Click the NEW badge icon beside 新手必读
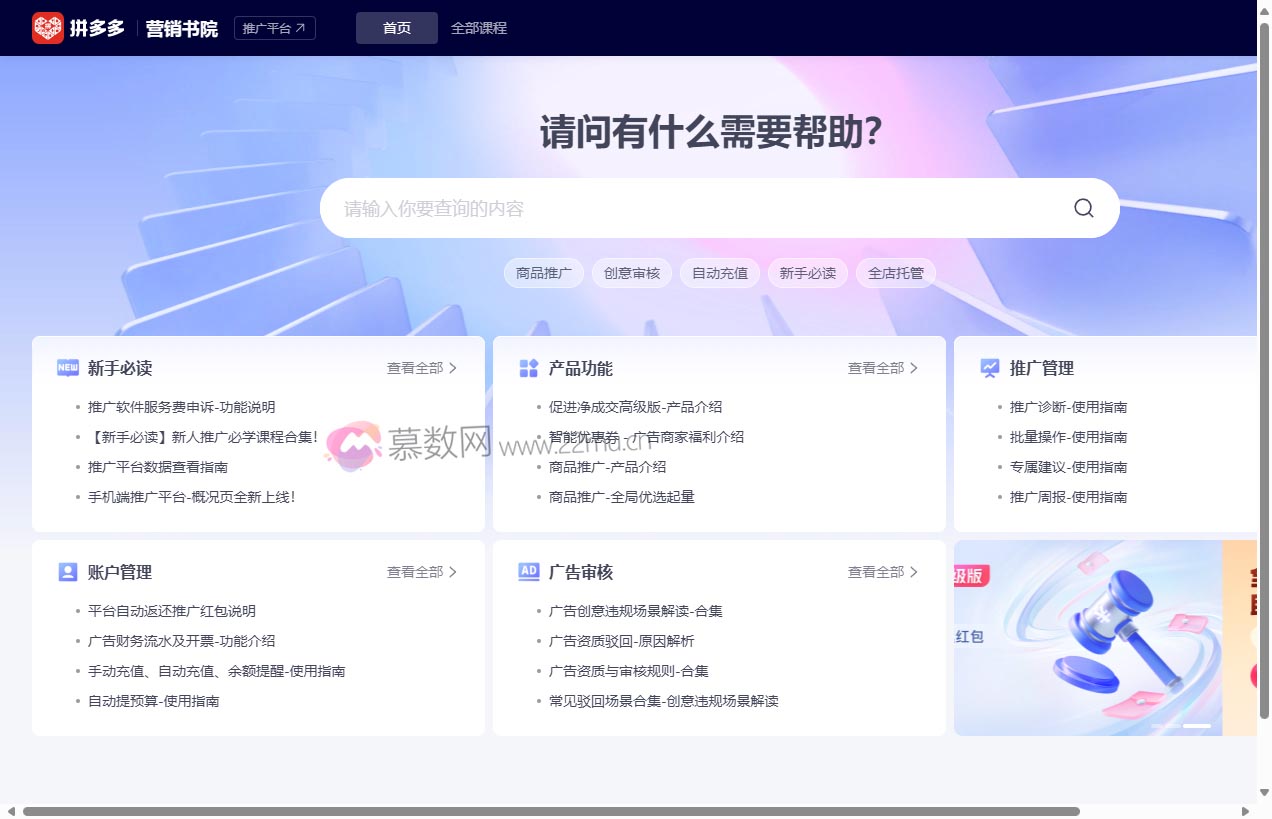This screenshot has height=819, width=1272. coord(67,368)
